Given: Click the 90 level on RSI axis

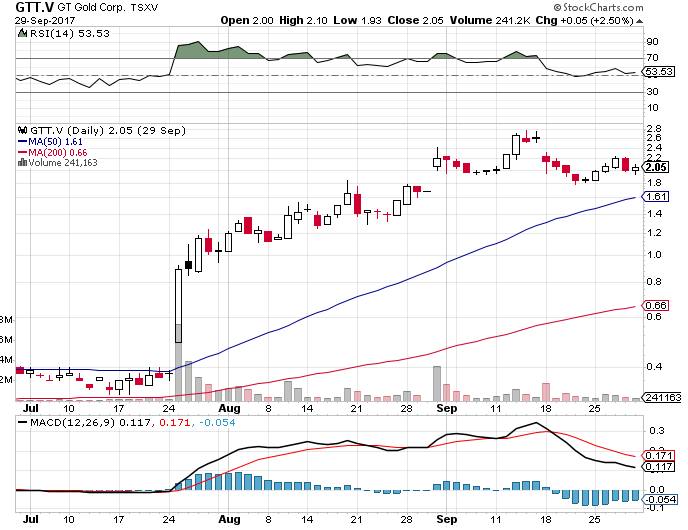Looking at the screenshot, I should tap(652, 42).
